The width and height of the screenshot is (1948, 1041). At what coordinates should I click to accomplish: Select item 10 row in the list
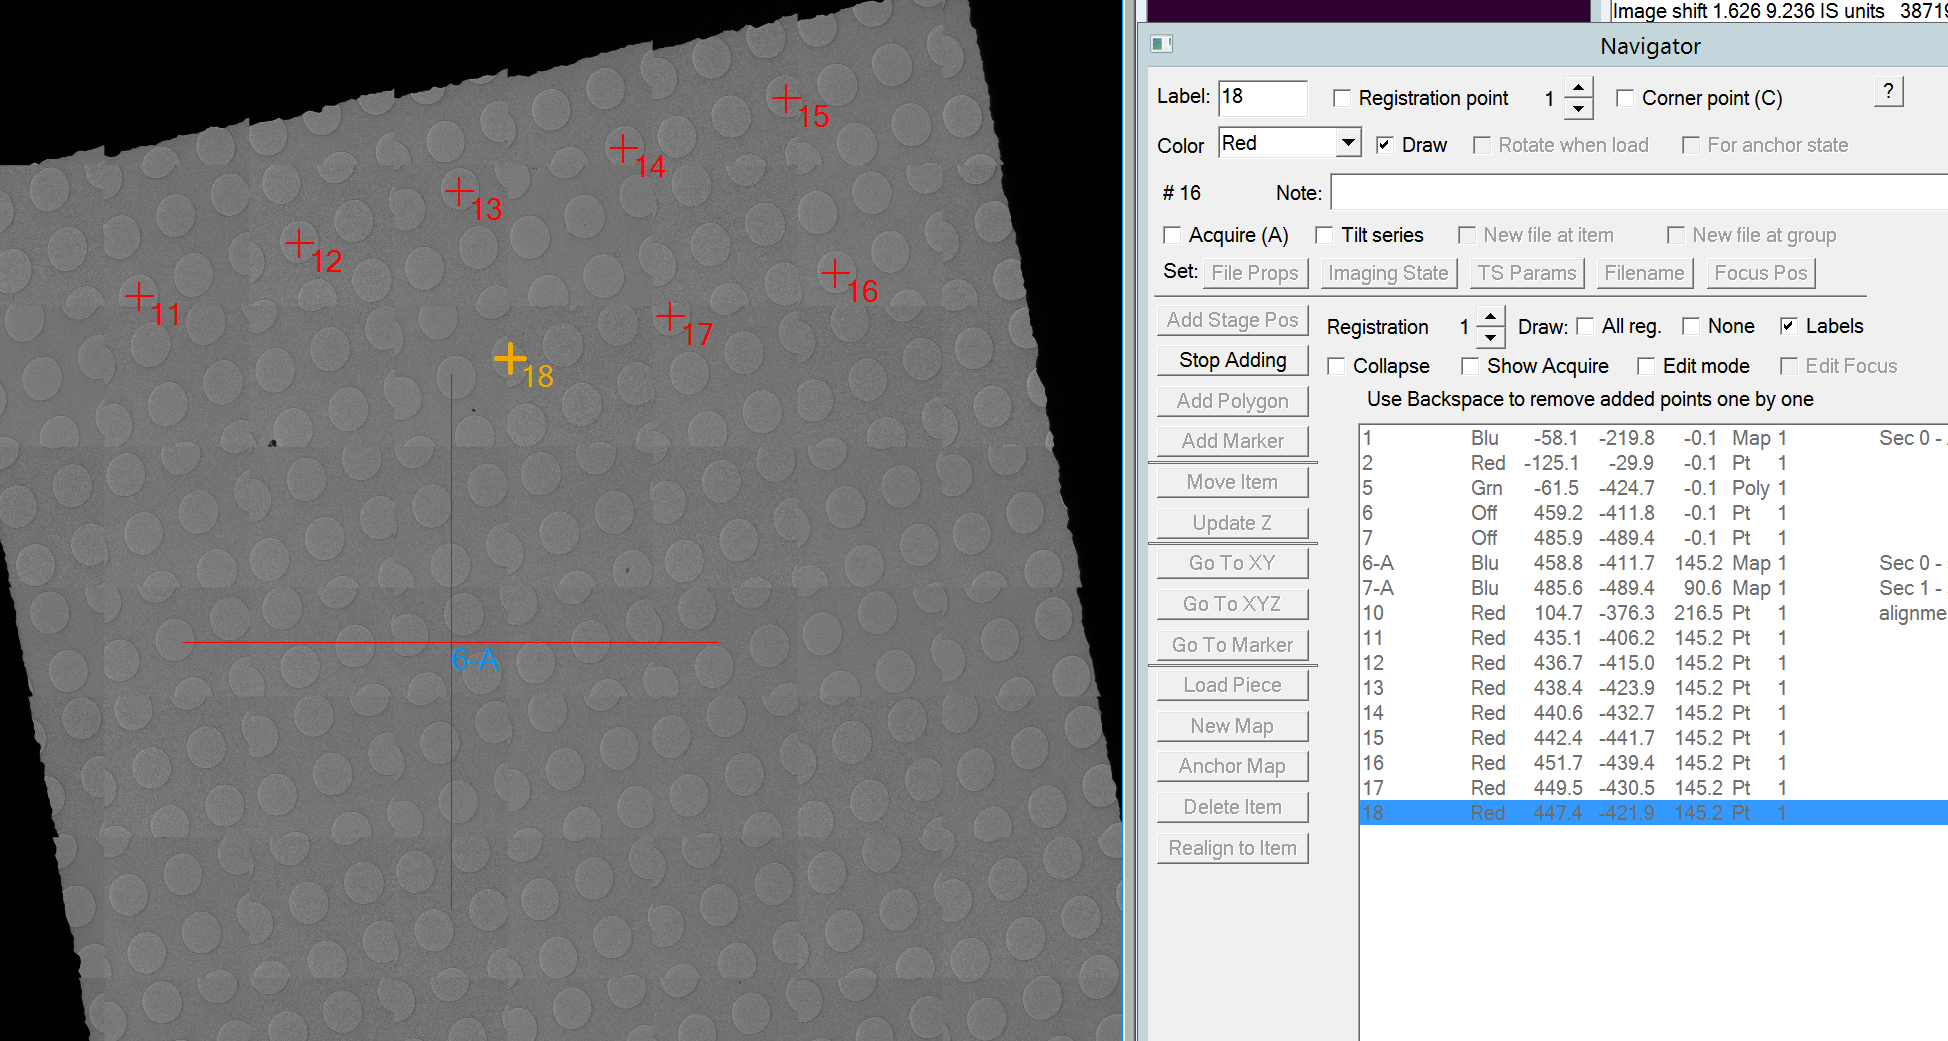tap(1653, 613)
